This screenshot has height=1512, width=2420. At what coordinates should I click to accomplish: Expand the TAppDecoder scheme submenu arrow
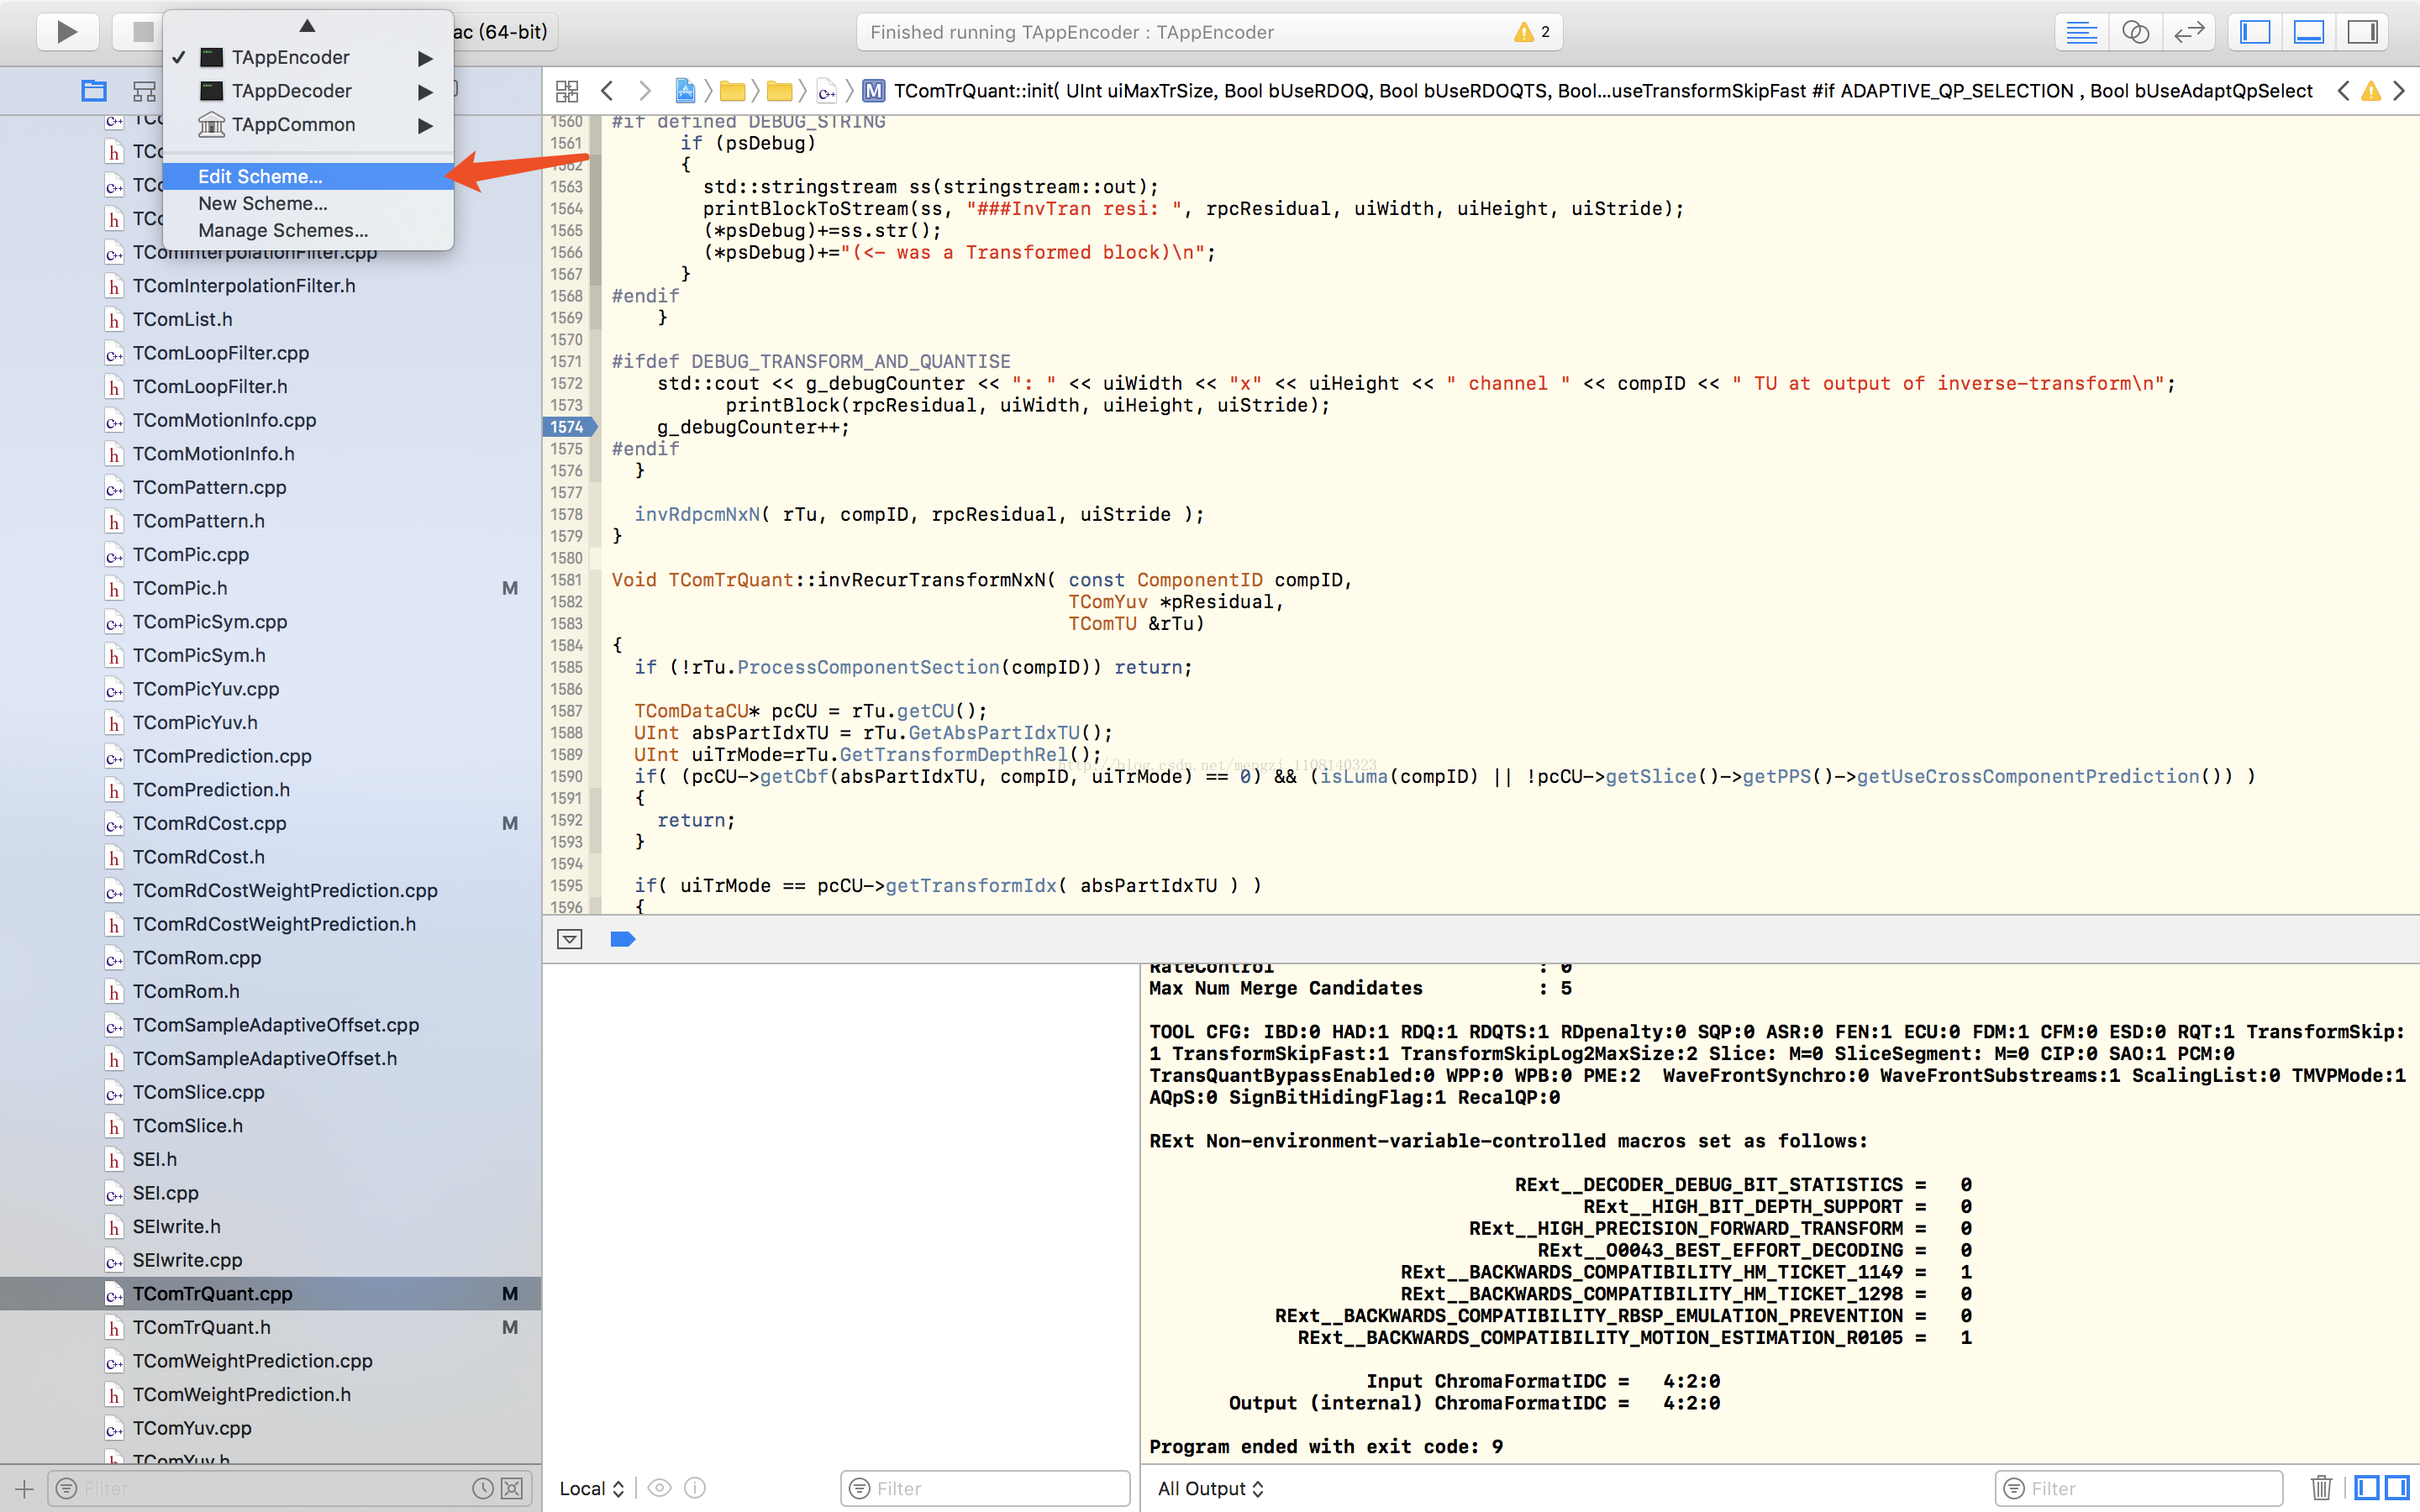tap(425, 91)
